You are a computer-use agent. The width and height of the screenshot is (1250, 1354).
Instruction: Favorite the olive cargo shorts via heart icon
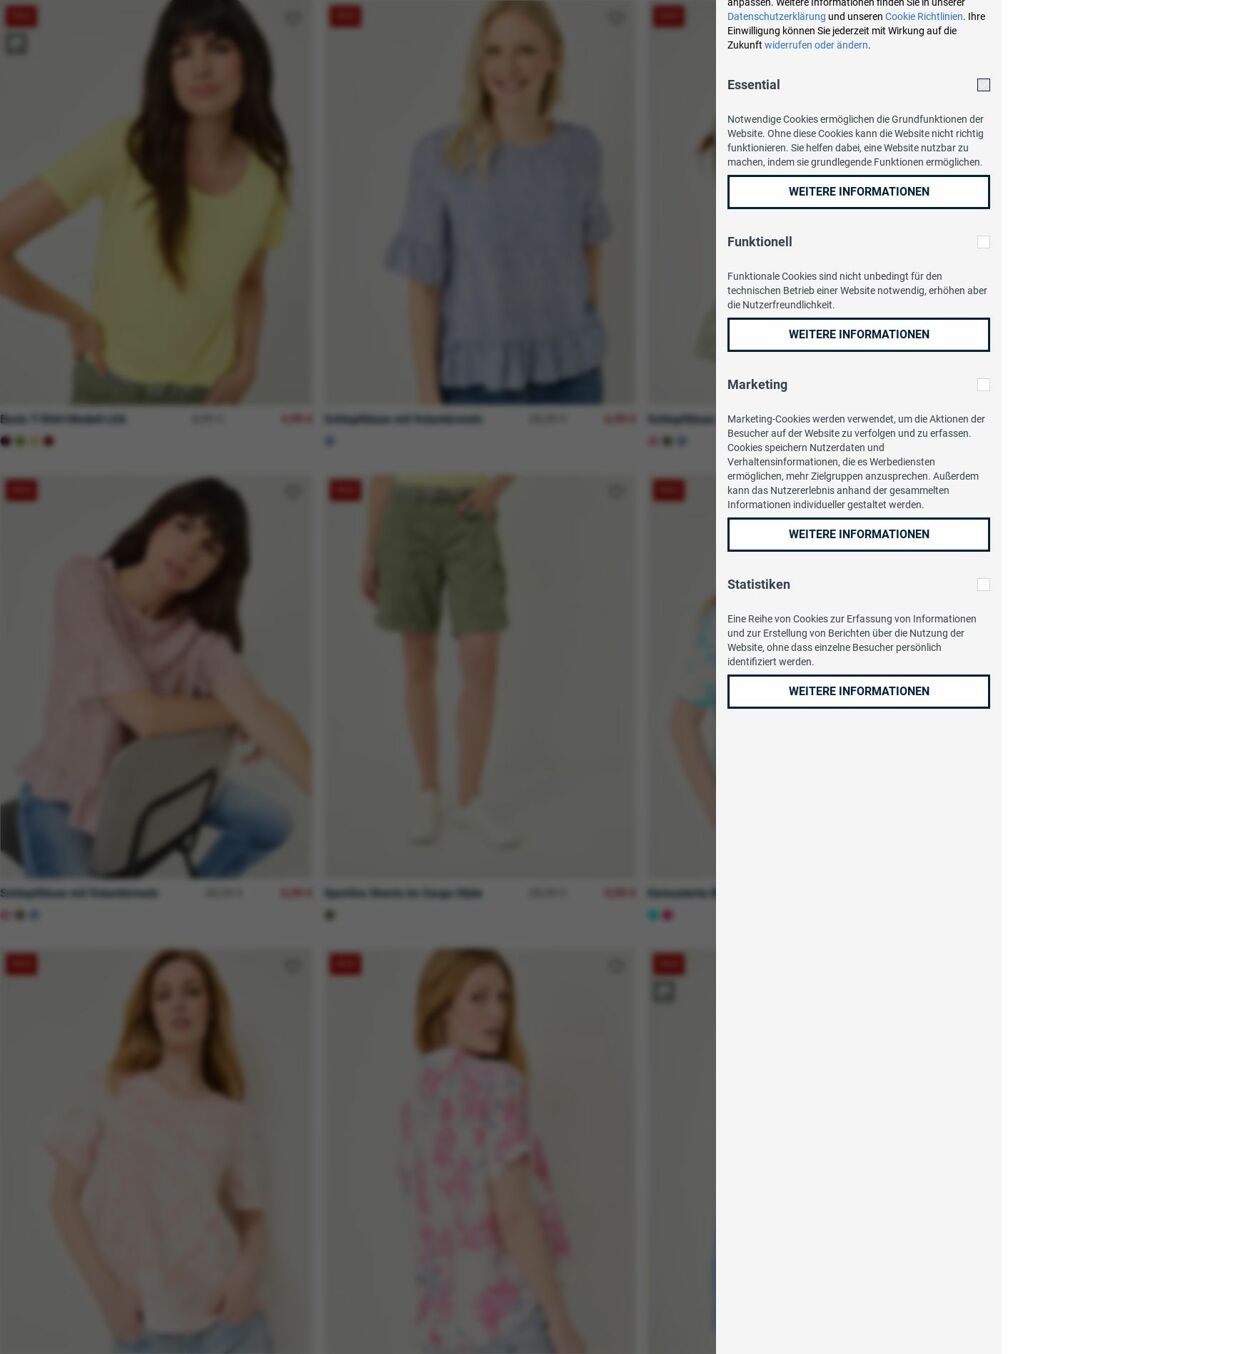616,492
